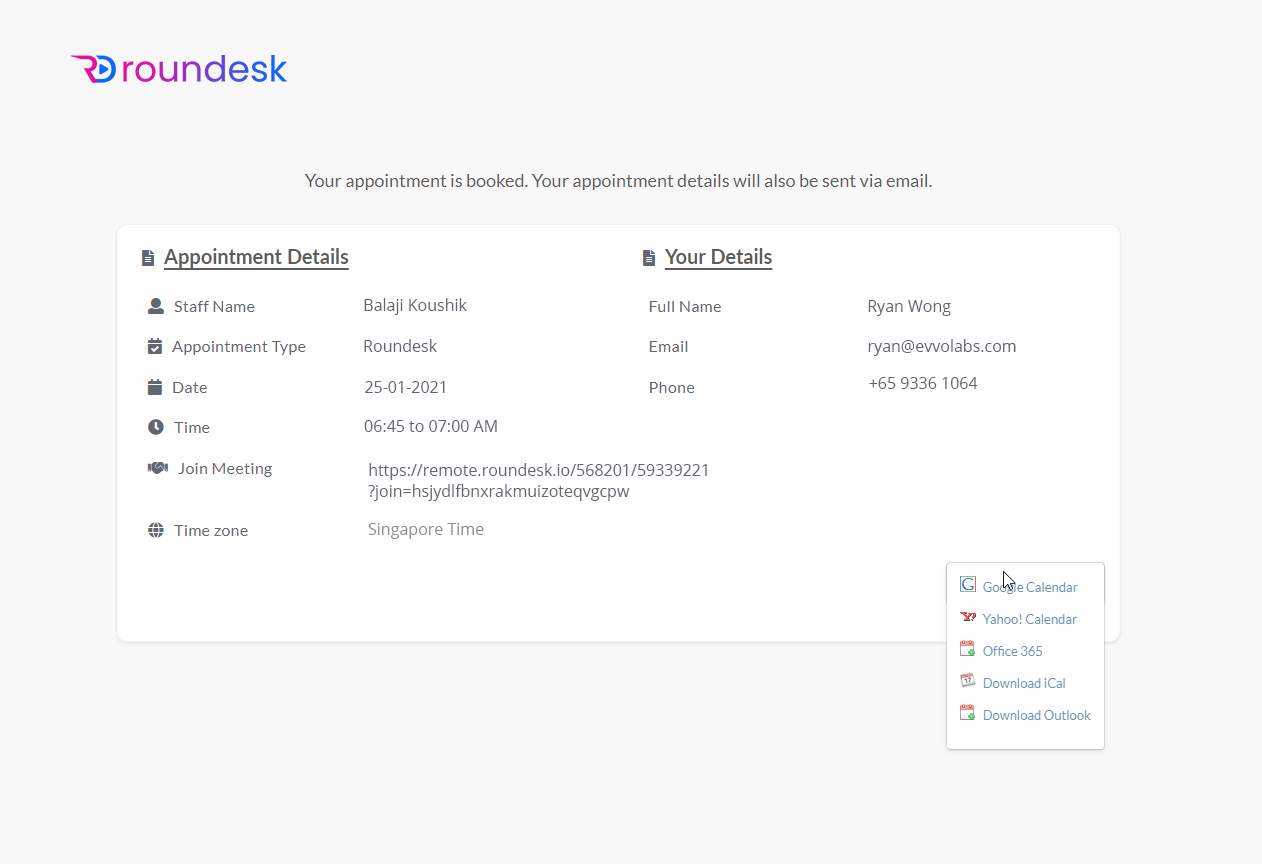Click the time 06:45 to 07:00 AM
Viewport: 1262px width, 864px height.
click(x=431, y=426)
